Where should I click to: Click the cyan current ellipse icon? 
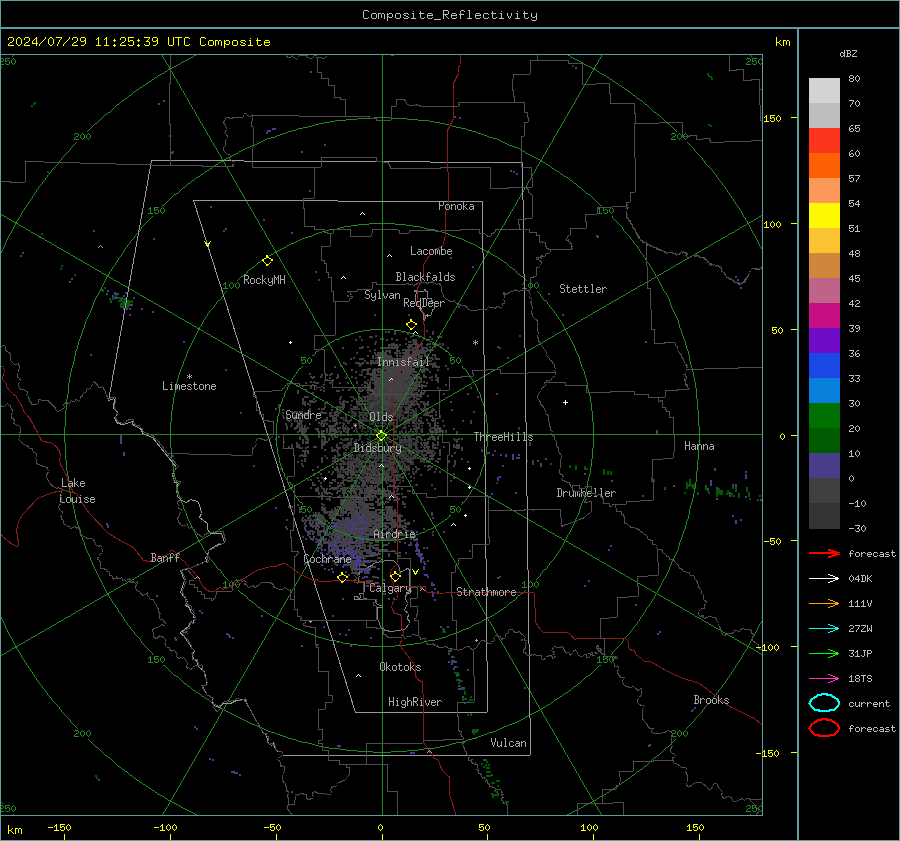click(824, 703)
